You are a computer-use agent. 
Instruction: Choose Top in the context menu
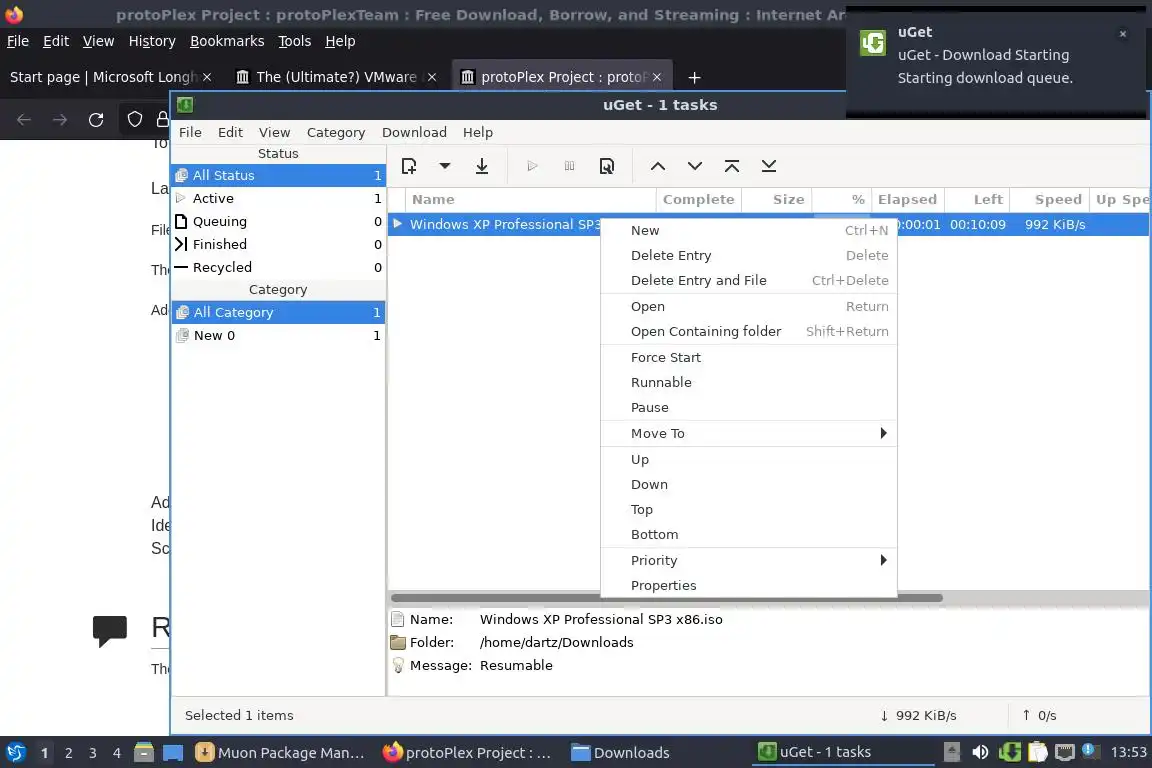tap(749, 509)
